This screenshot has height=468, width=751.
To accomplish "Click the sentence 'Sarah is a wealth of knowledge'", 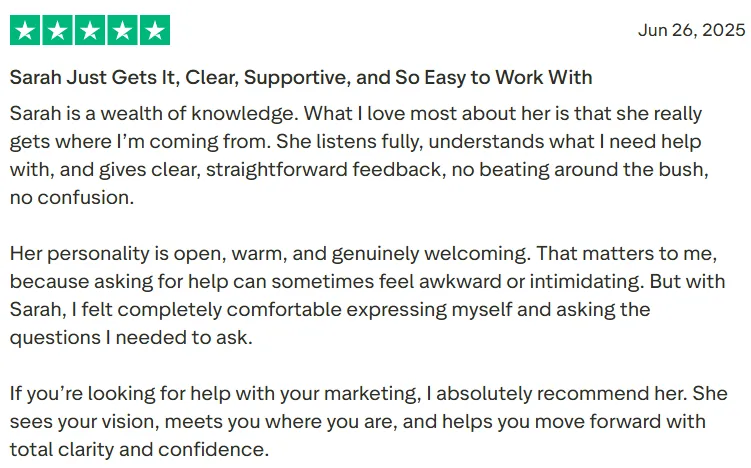I will coord(154,114).
